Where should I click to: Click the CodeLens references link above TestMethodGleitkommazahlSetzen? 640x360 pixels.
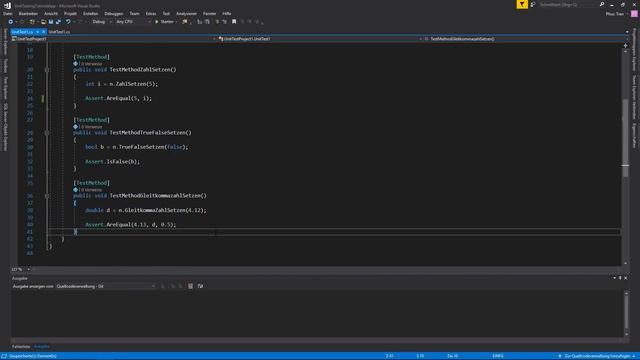coord(91,190)
